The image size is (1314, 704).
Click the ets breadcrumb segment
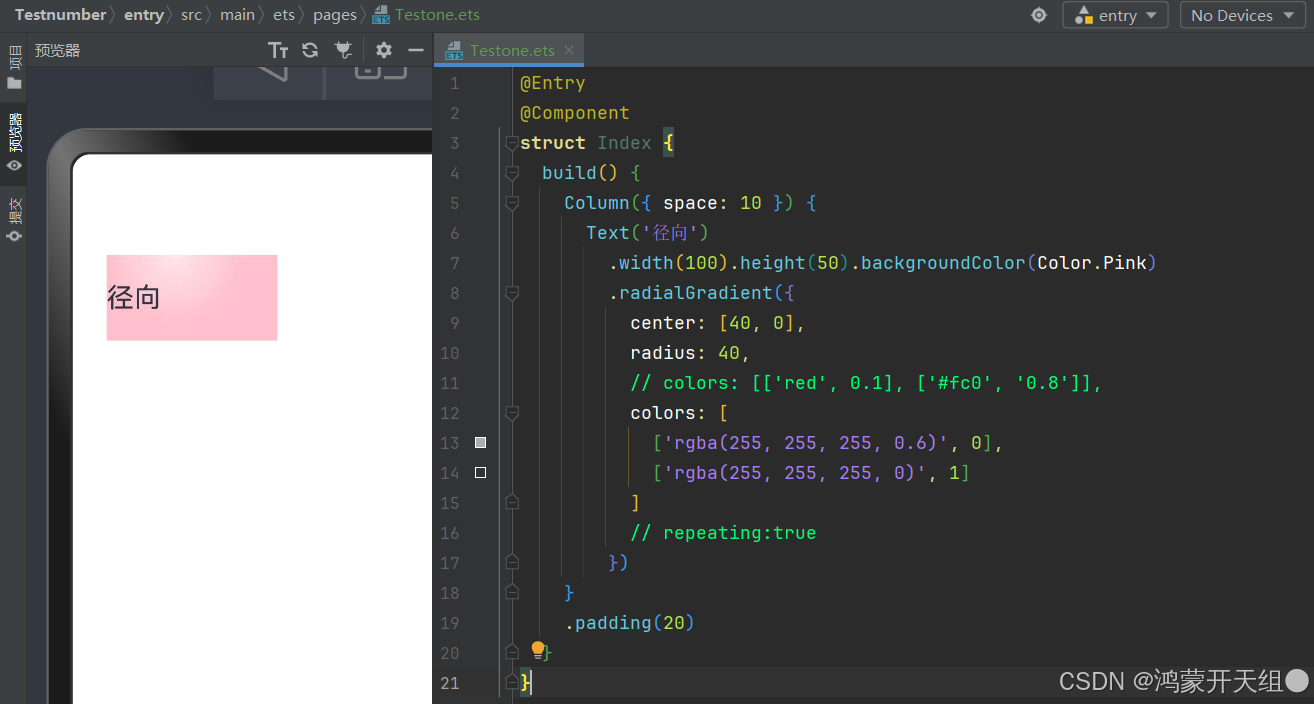point(283,15)
